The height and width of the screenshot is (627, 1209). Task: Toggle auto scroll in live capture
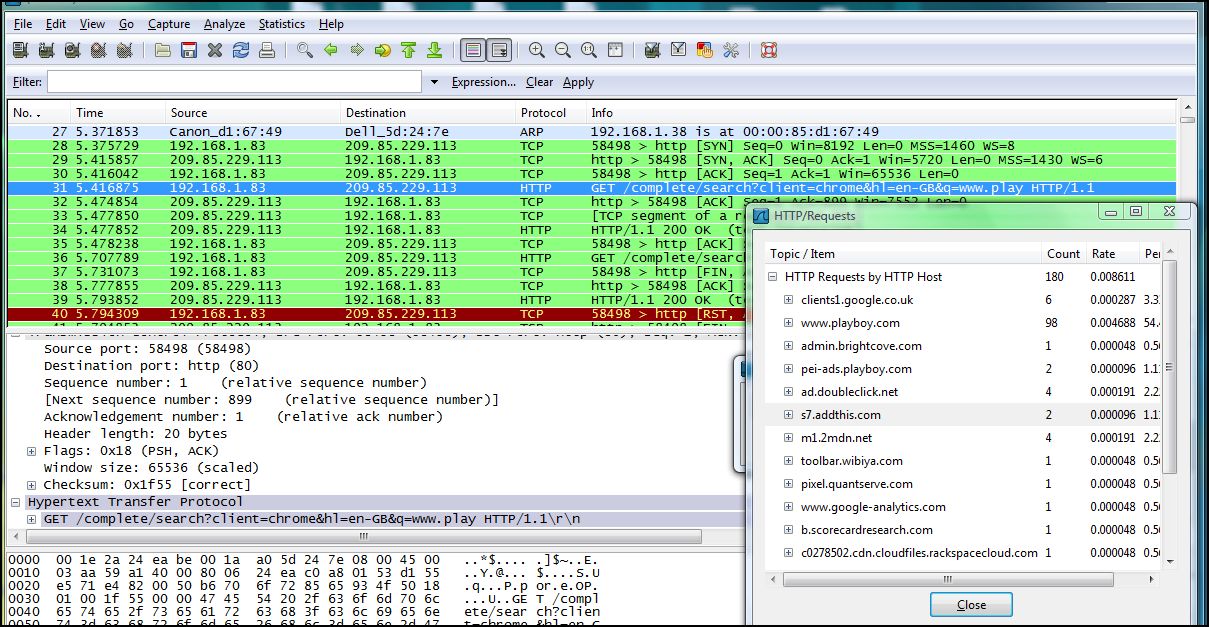[499, 49]
